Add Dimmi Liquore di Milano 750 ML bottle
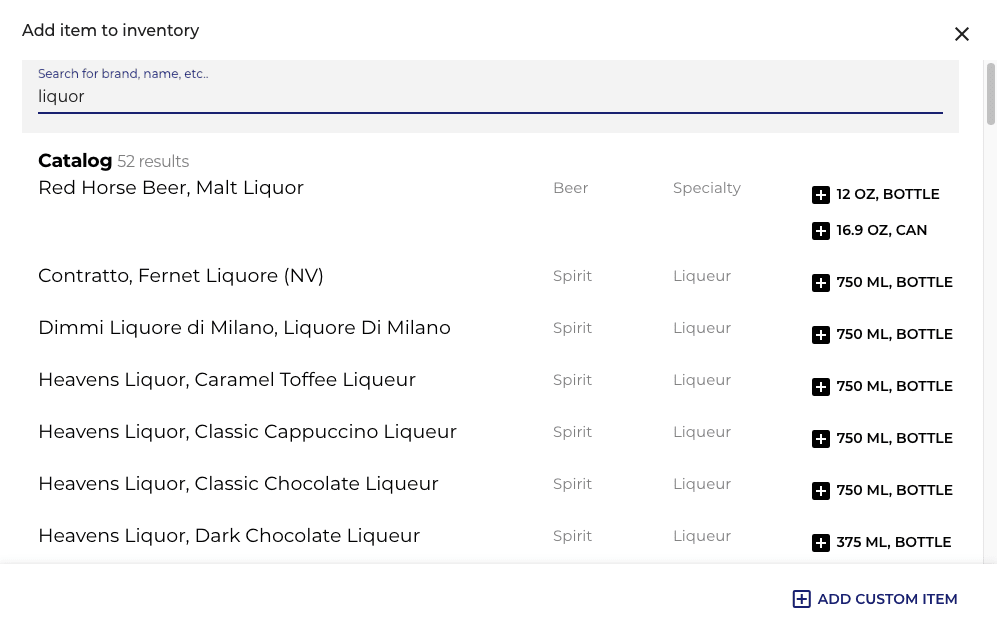The image size is (997, 630). click(x=882, y=334)
